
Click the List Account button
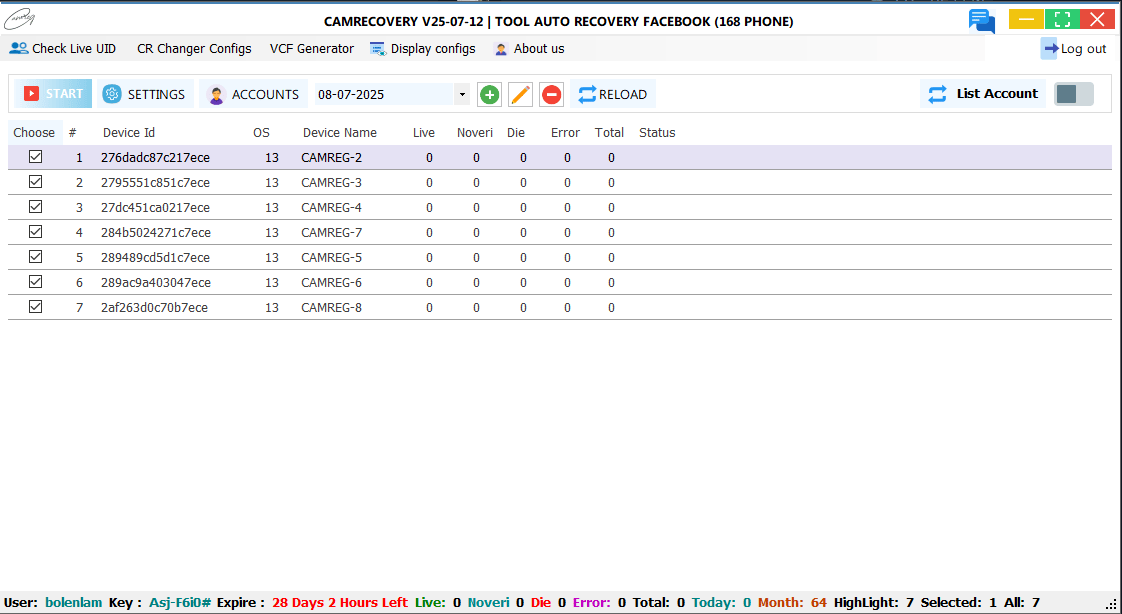tap(982, 94)
